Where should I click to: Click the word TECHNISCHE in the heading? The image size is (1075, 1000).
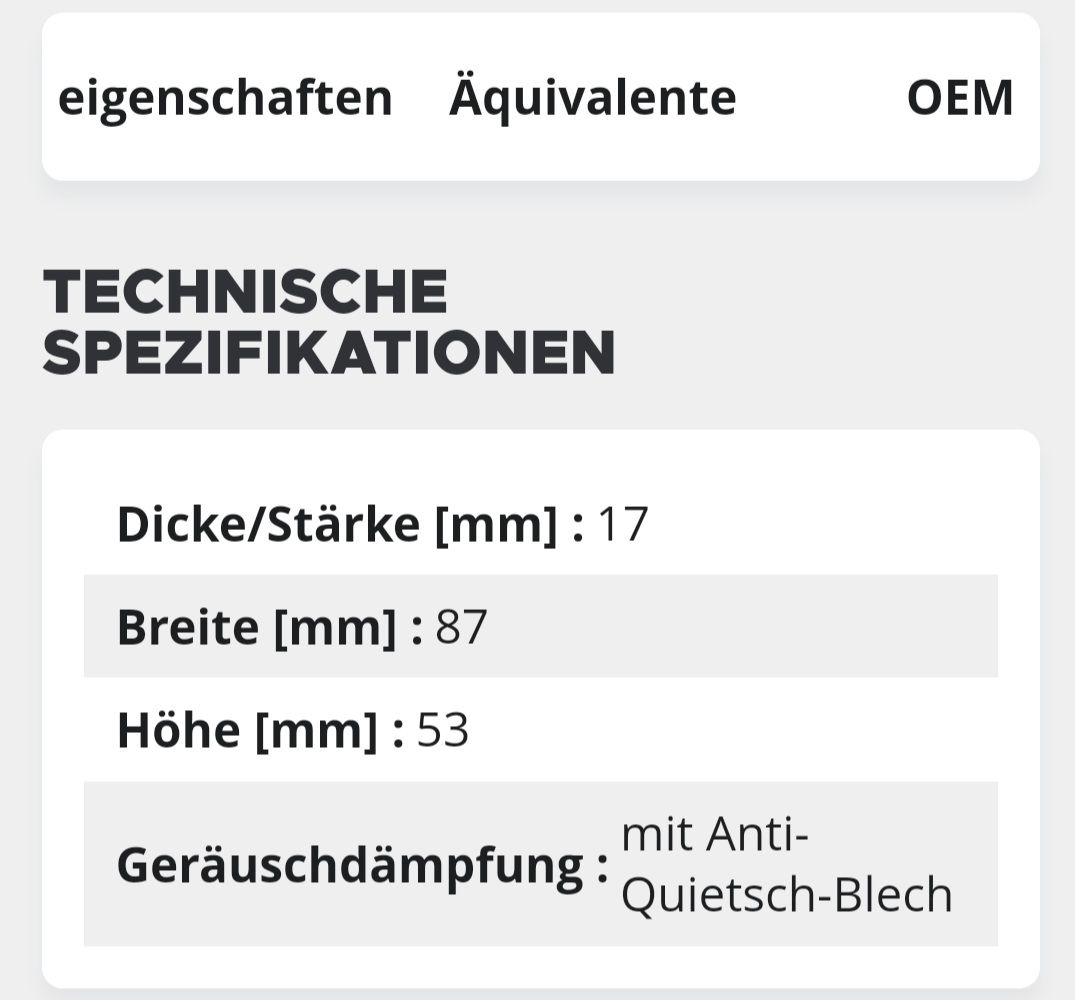(245, 292)
